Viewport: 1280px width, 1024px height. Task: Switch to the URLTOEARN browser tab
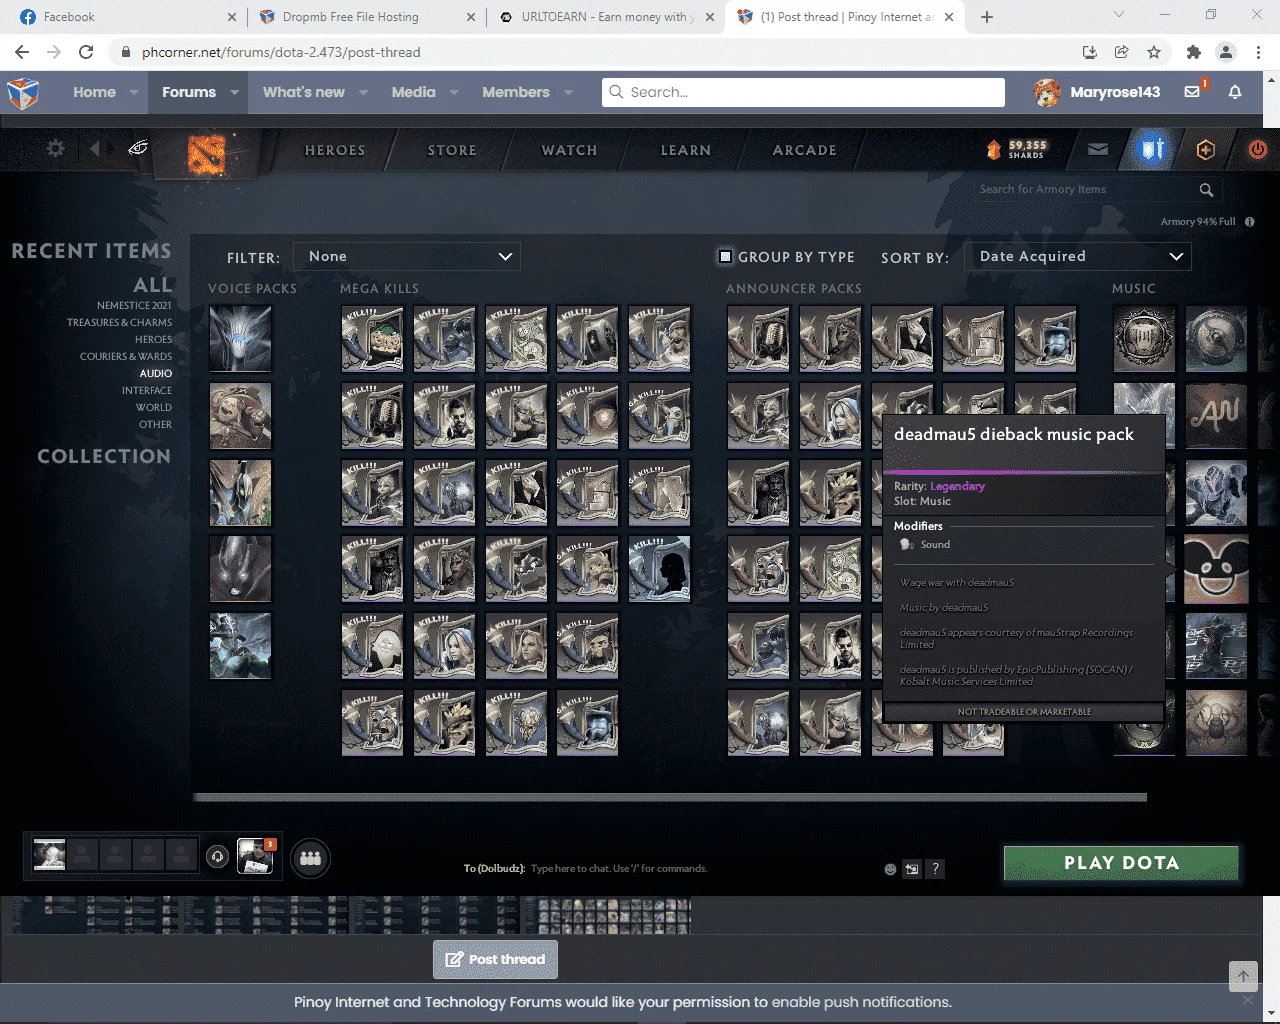(x=604, y=17)
